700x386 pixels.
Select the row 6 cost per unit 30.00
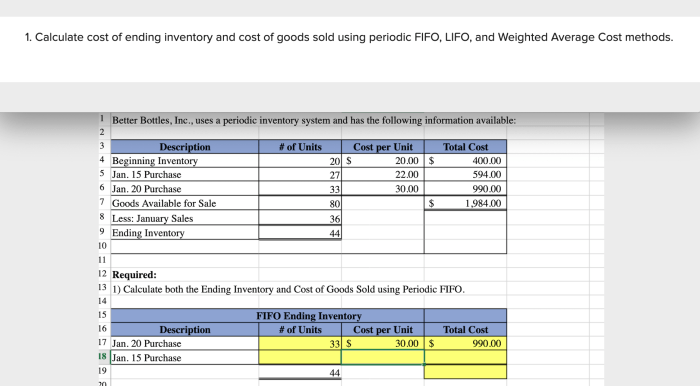click(x=383, y=189)
